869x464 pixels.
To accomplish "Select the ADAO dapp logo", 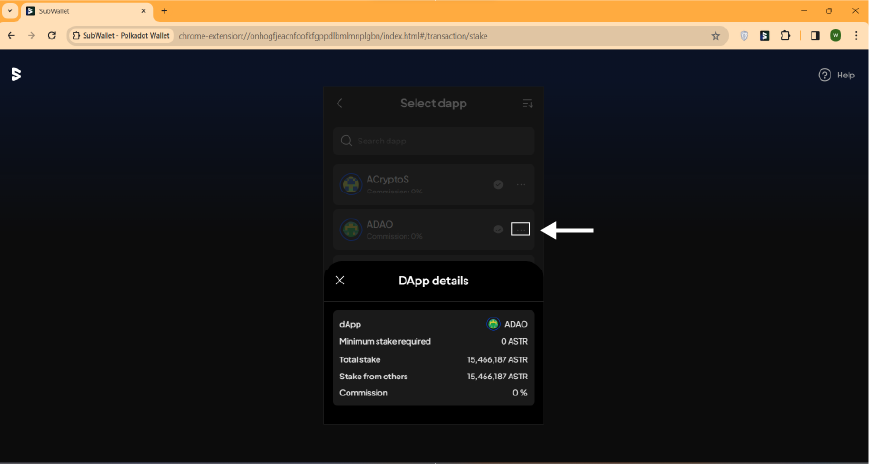I will point(351,229).
